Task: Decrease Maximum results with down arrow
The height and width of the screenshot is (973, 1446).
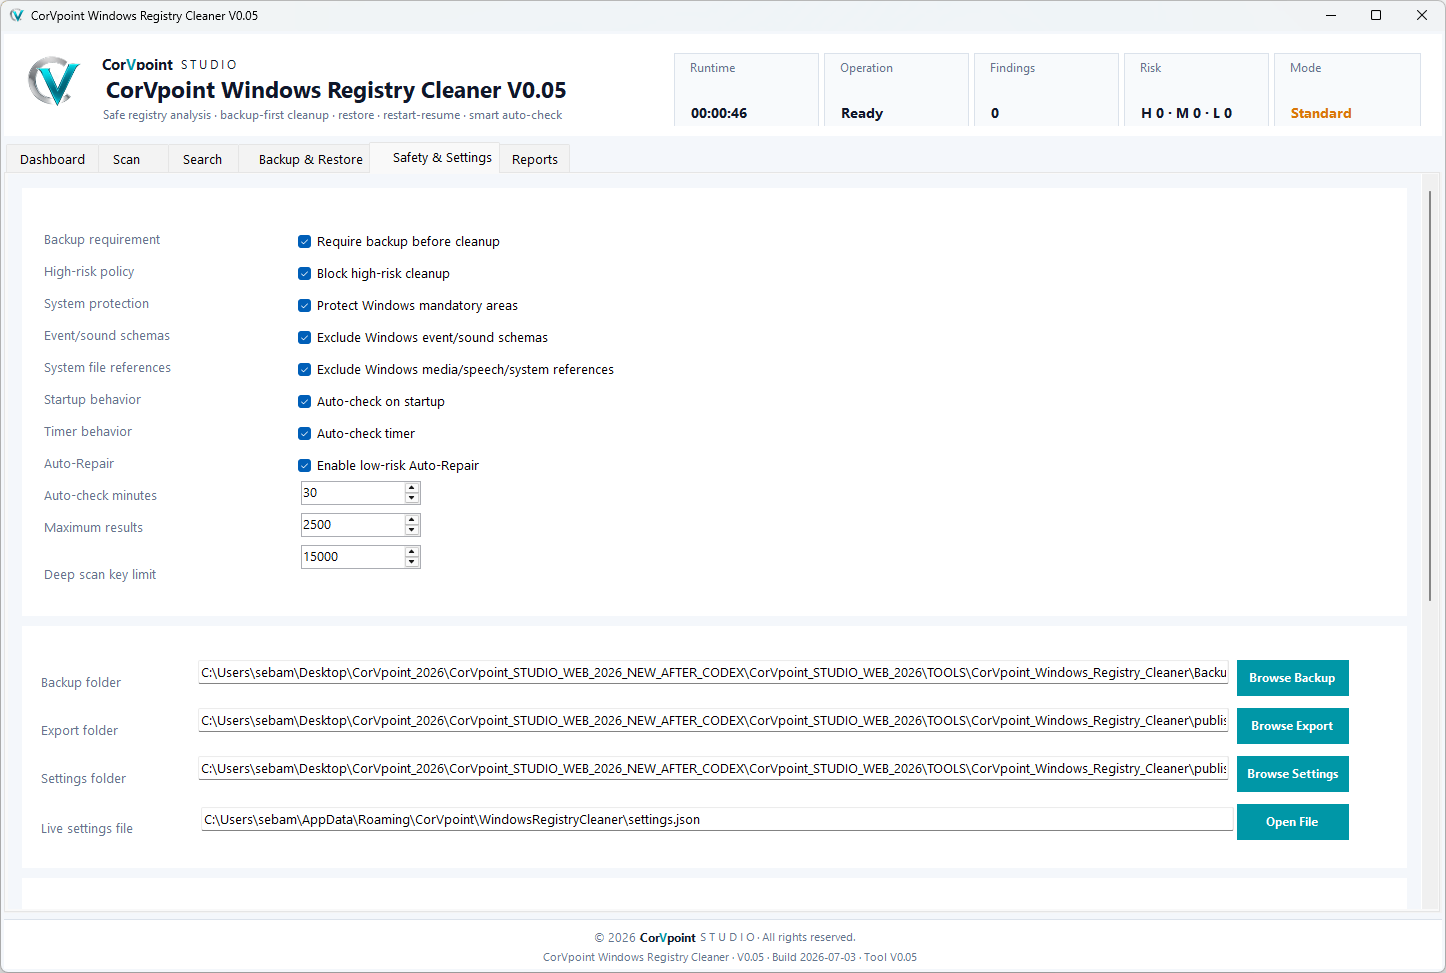Action: pyautogui.click(x=412, y=530)
